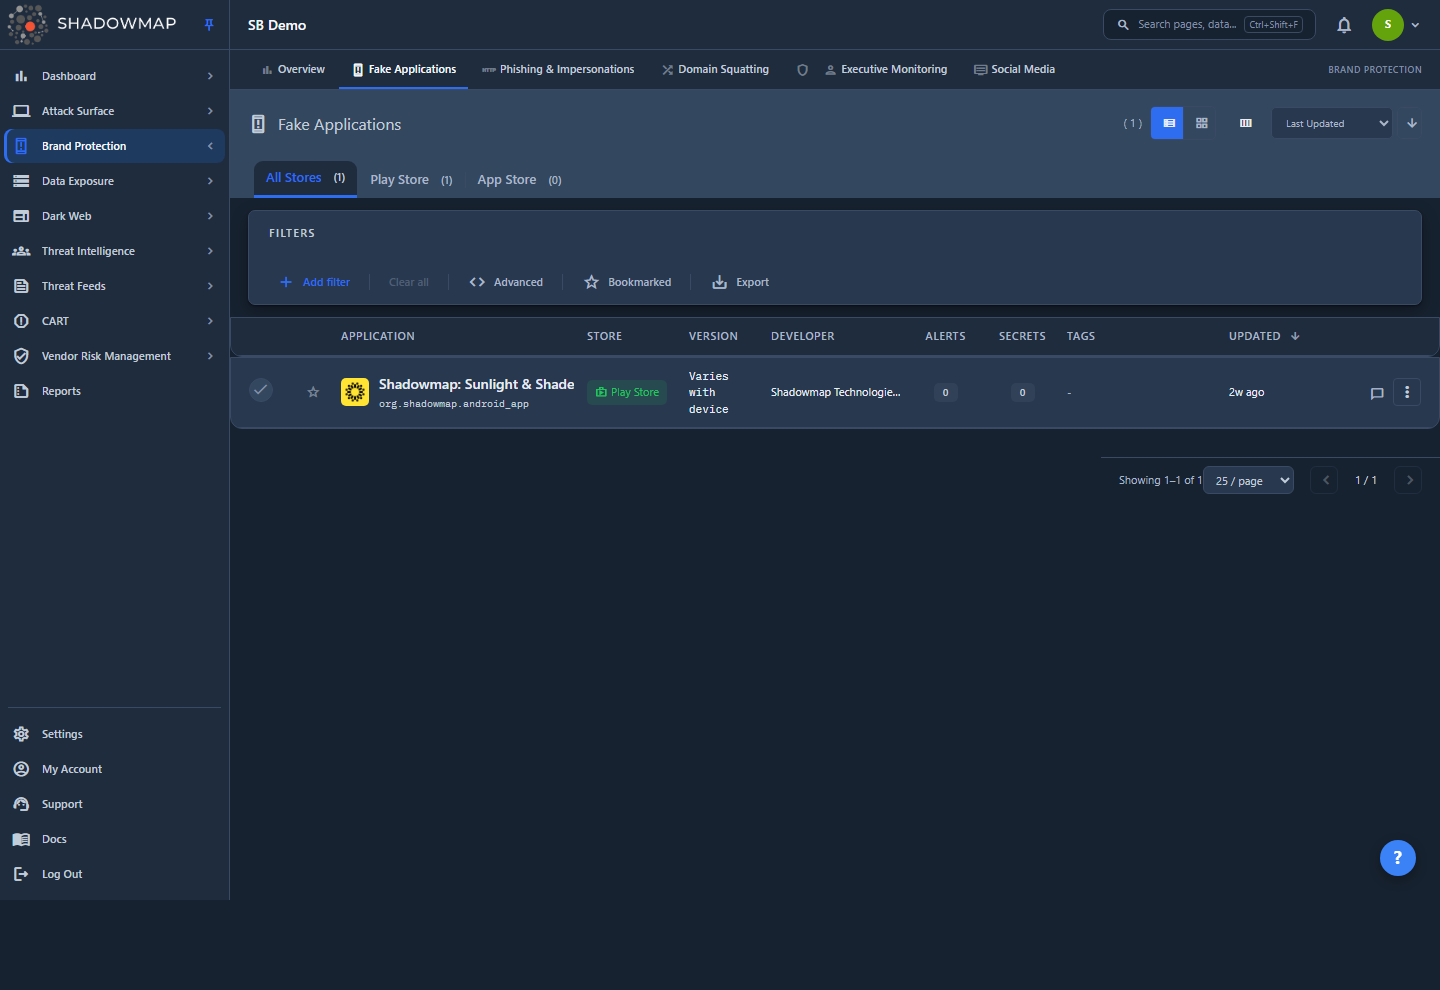Open the notifications bell

[x=1344, y=25]
